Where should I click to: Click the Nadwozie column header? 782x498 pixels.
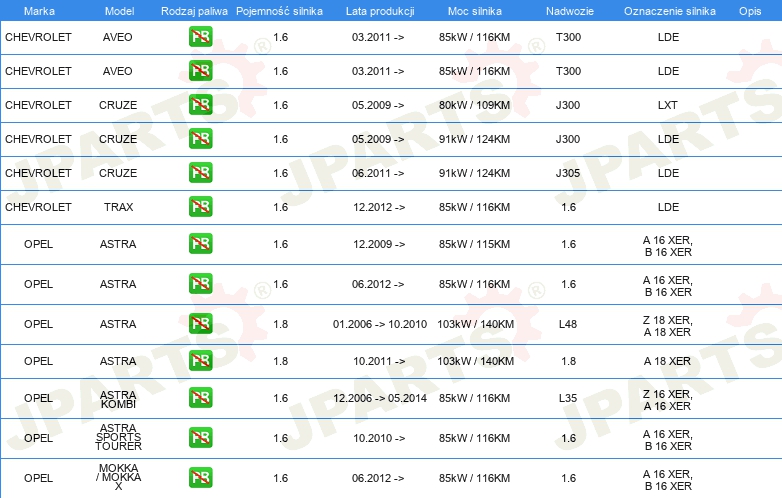click(570, 11)
